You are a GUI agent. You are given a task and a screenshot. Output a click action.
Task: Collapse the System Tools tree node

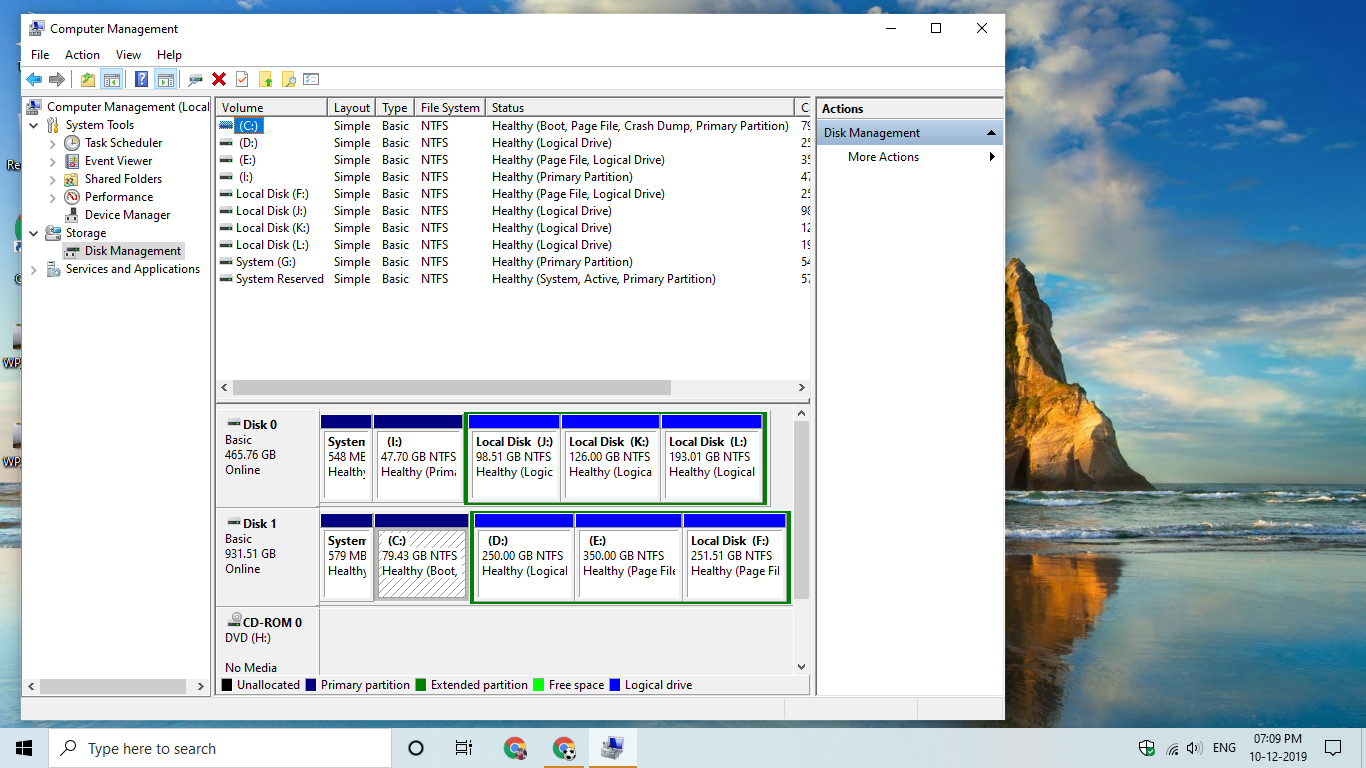click(x=34, y=125)
